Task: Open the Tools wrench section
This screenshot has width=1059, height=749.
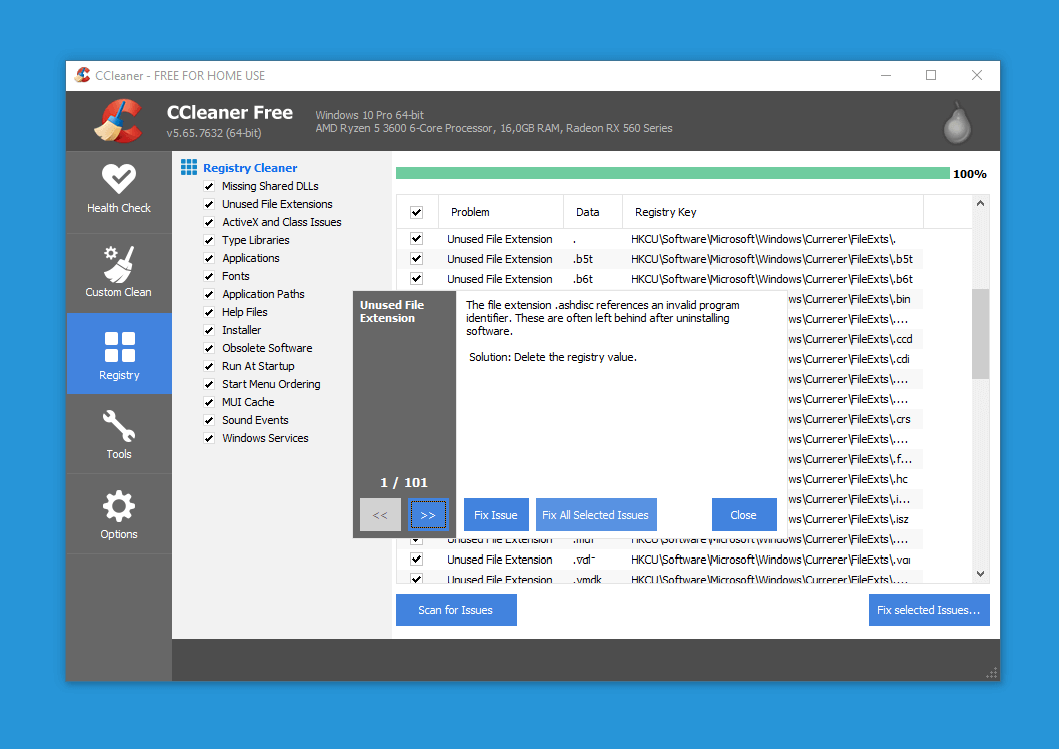Action: tap(119, 434)
